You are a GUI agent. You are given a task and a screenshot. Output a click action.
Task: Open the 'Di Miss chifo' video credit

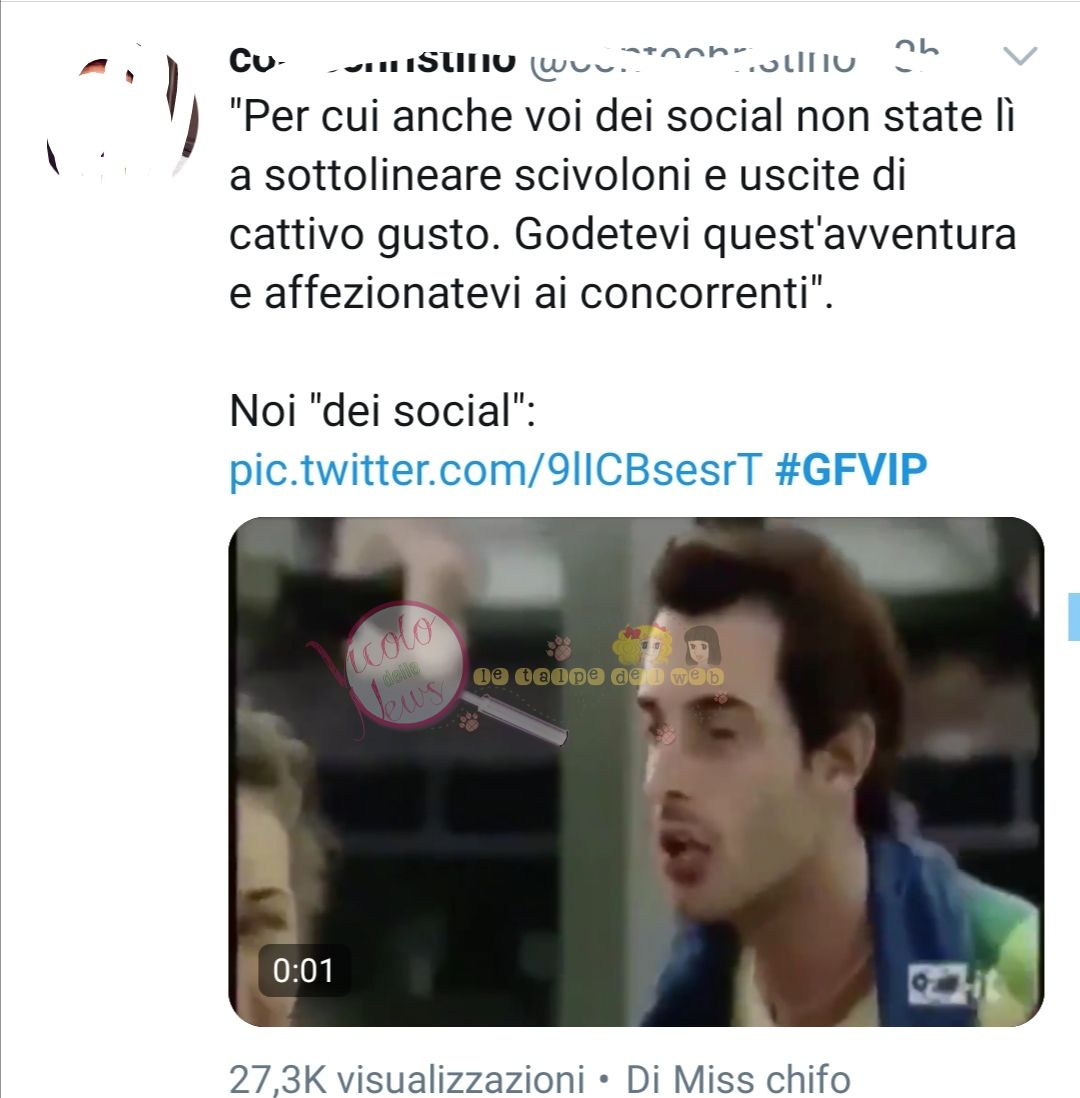[738, 1078]
